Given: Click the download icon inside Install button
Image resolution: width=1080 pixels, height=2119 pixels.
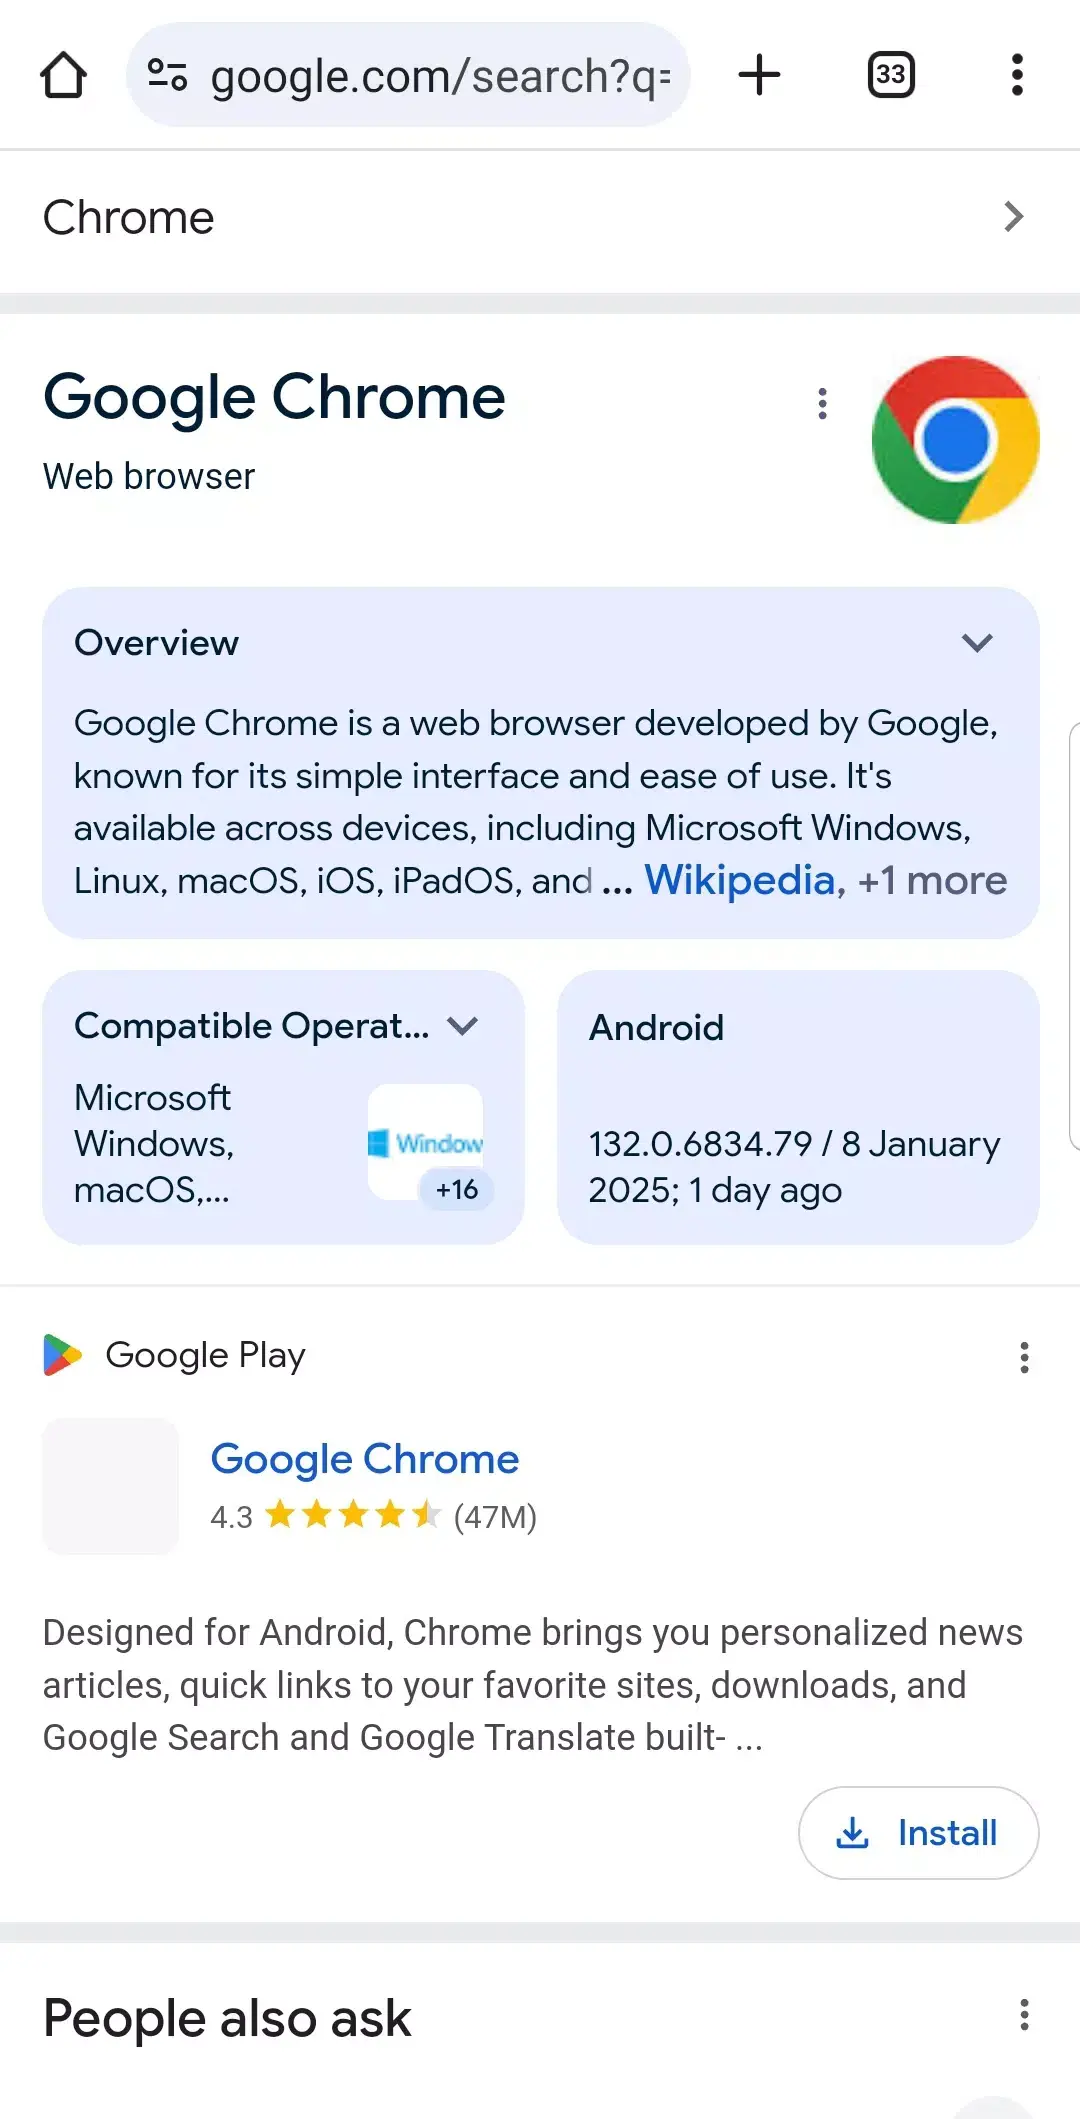Looking at the screenshot, I should click(855, 1833).
